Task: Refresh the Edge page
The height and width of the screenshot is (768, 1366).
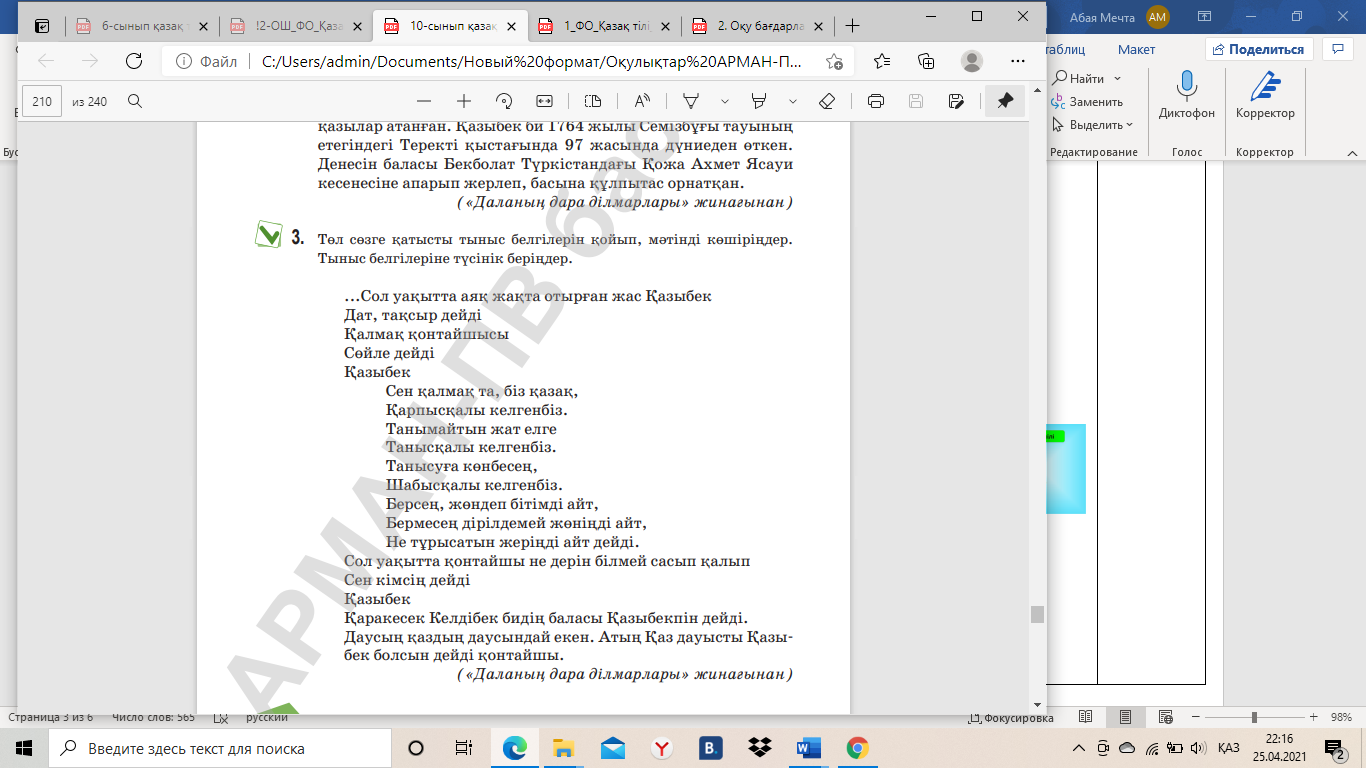Action: click(x=134, y=61)
